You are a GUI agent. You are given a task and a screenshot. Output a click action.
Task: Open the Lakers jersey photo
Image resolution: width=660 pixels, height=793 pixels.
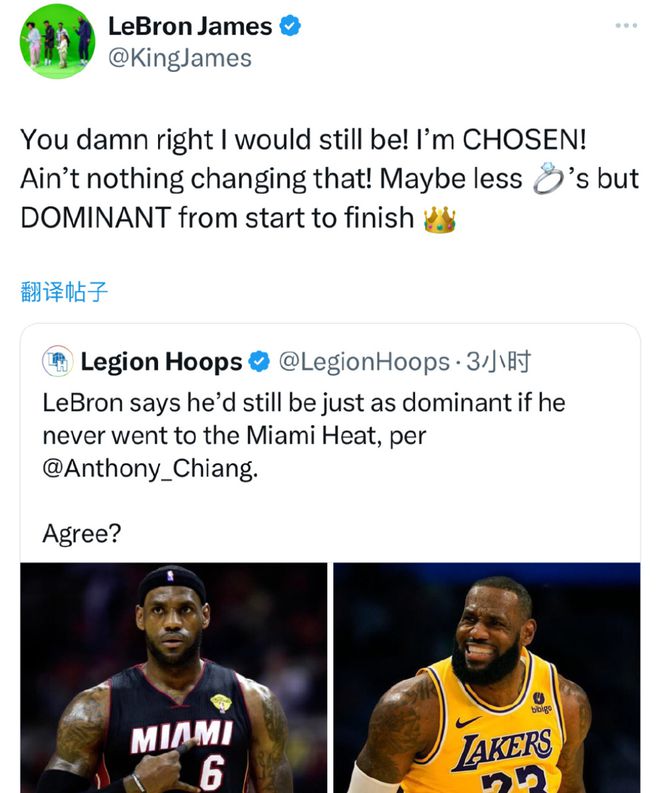tap(487, 678)
